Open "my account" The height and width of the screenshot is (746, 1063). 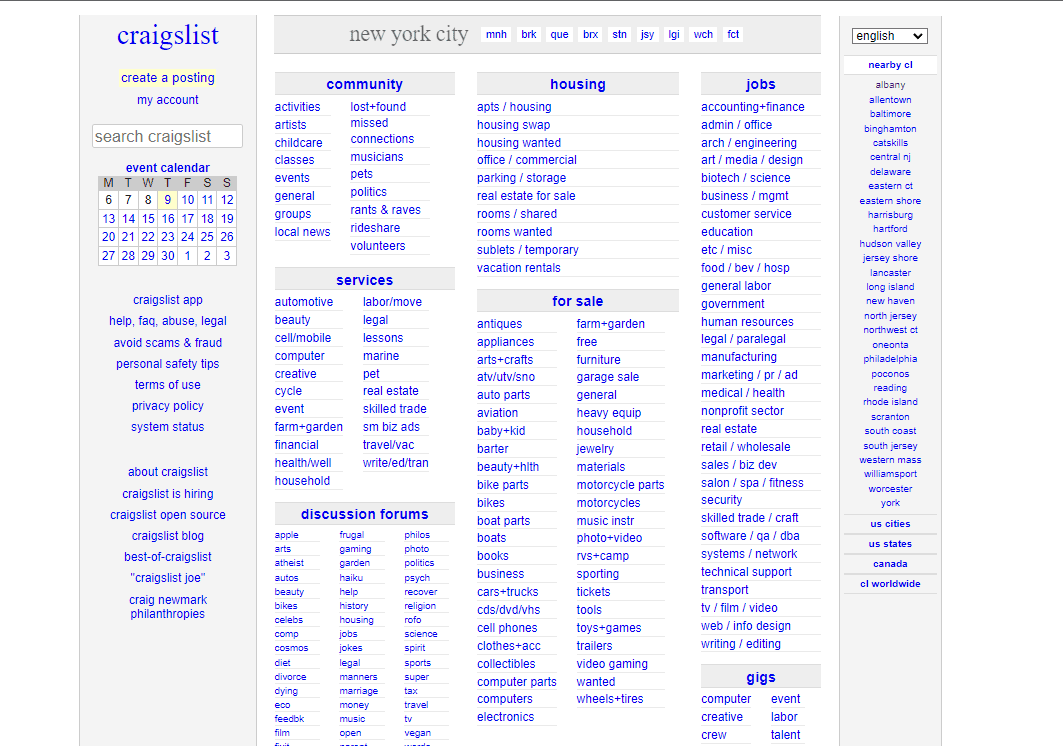click(167, 99)
